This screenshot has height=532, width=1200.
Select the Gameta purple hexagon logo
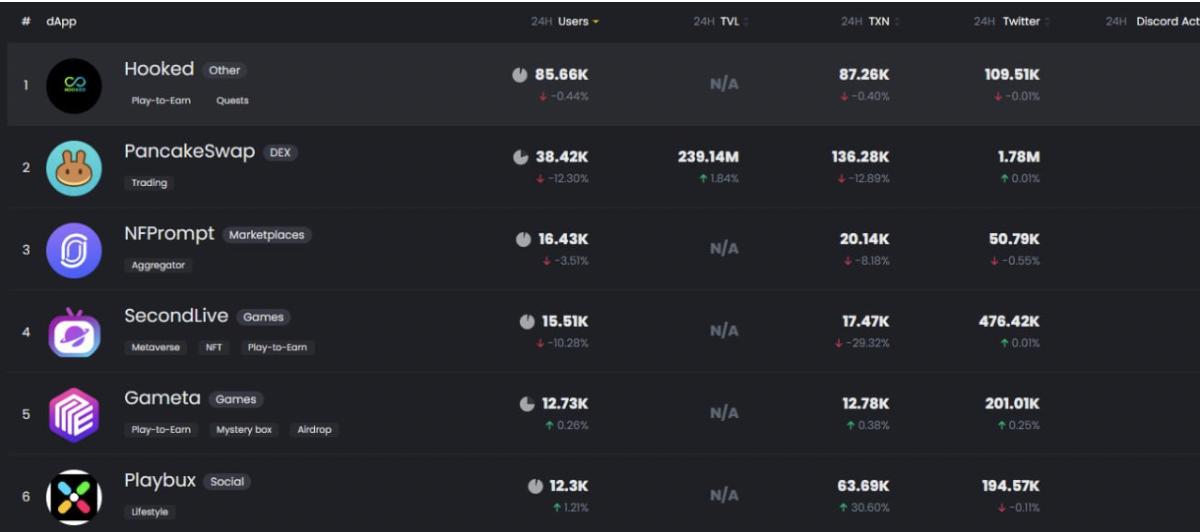pyautogui.click(x=74, y=414)
